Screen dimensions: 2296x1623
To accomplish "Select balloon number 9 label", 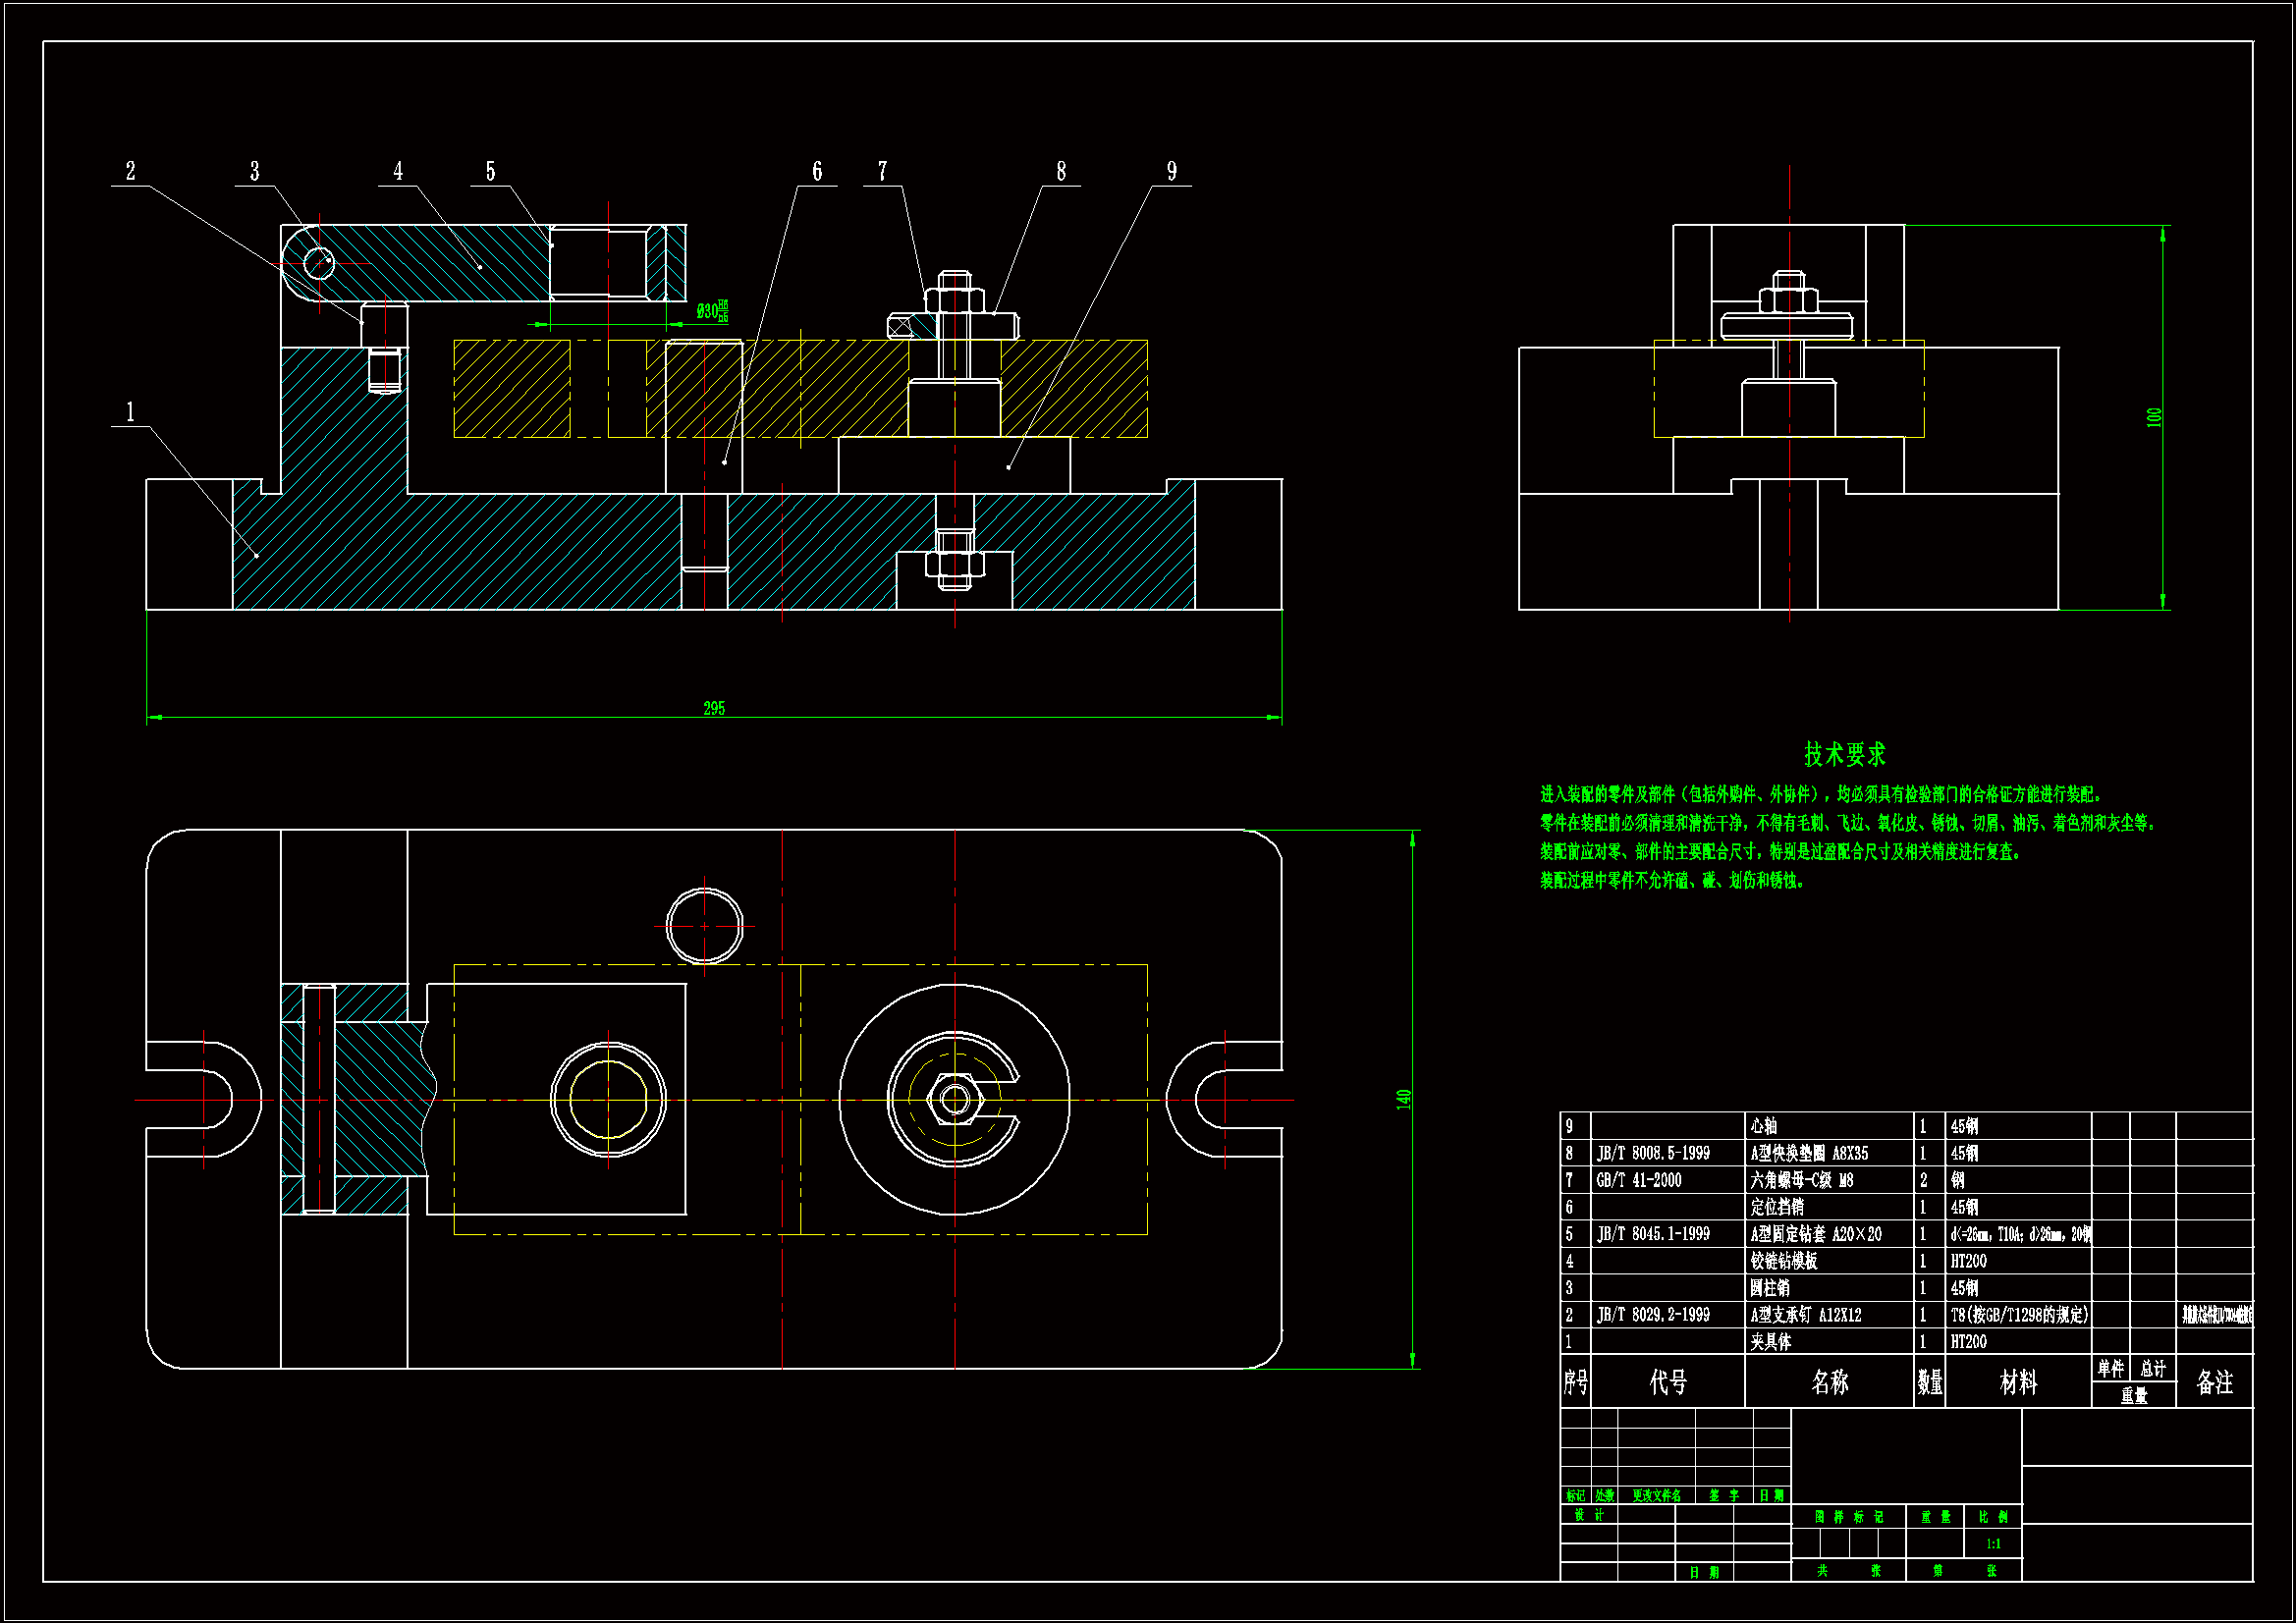I will point(1172,171).
